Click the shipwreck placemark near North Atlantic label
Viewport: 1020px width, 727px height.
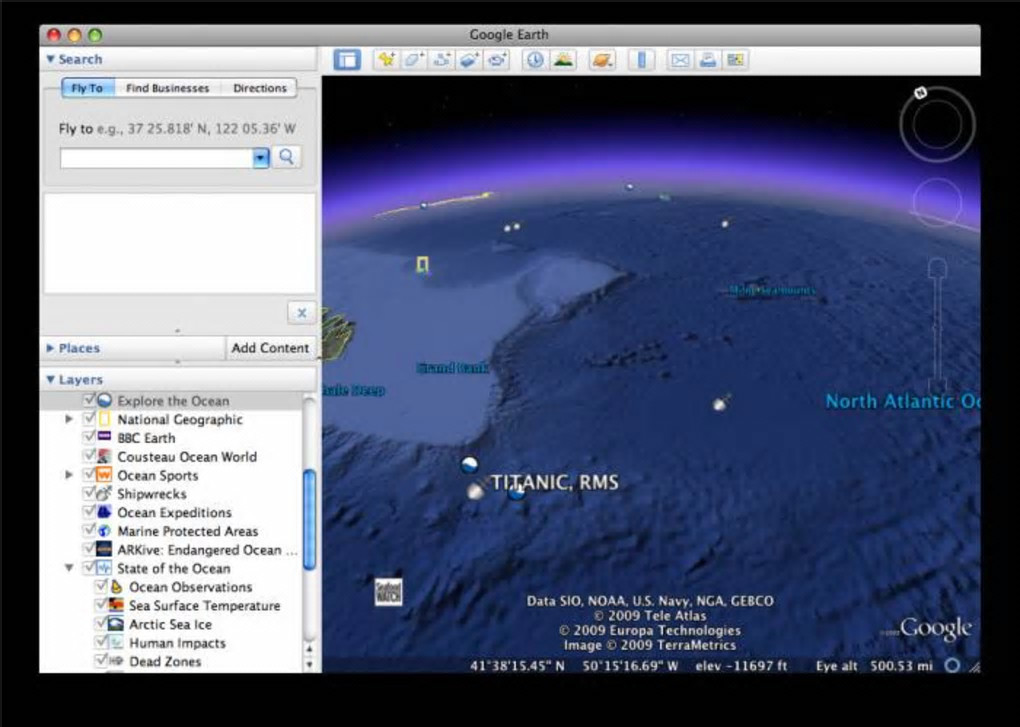click(x=721, y=403)
